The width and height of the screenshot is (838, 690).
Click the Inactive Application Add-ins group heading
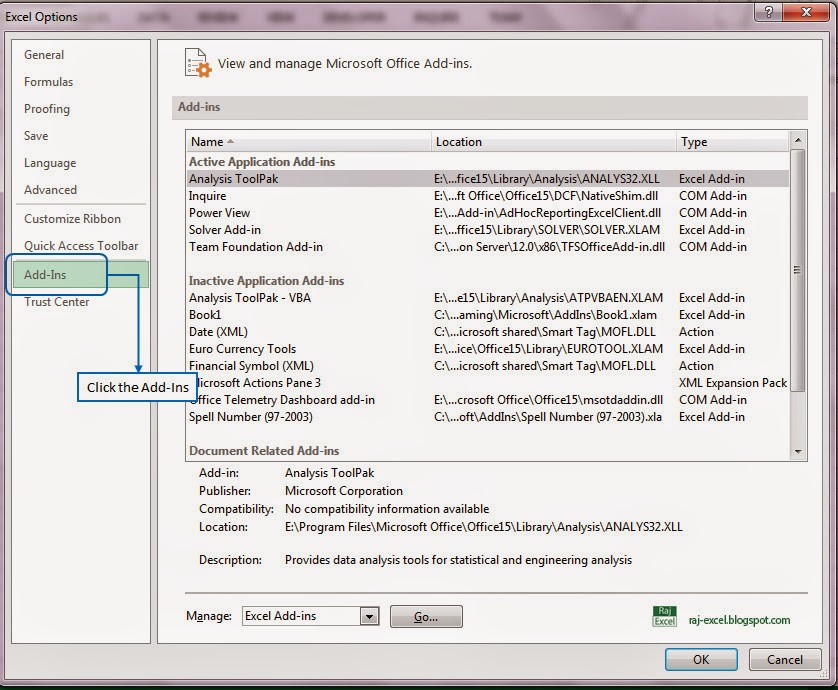266,281
